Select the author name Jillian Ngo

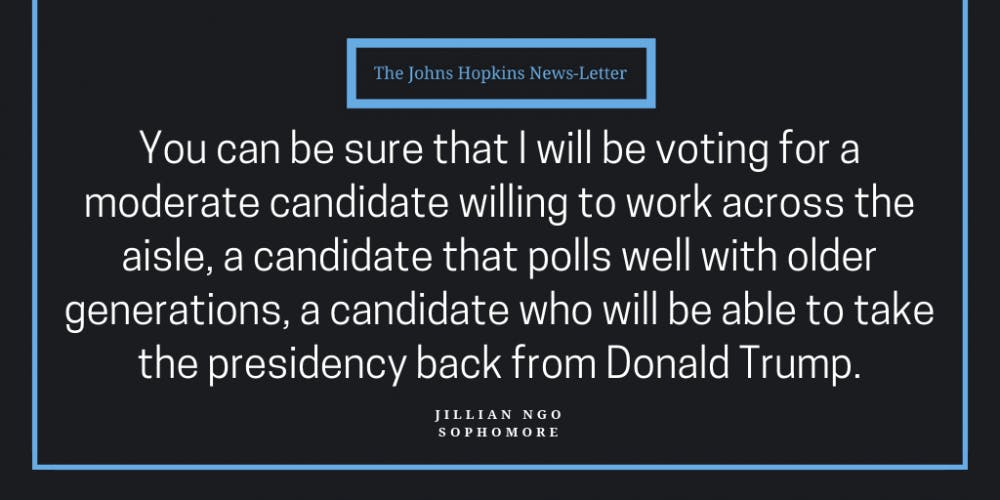click(499, 415)
